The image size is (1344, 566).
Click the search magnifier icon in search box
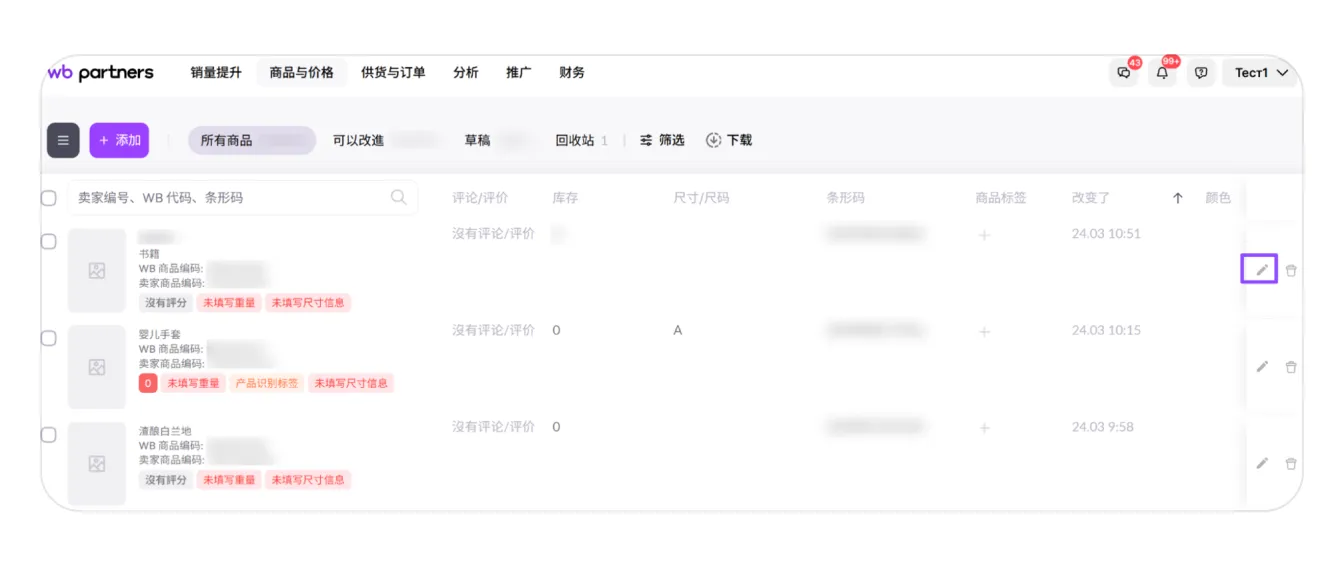tap(399, 197)
